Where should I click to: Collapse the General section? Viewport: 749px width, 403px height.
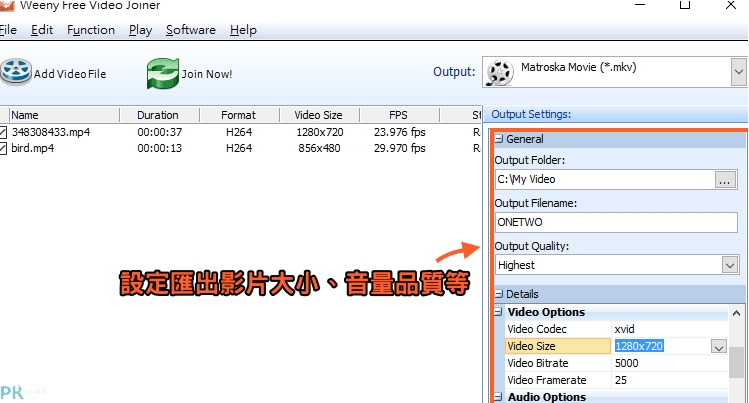point(499,139)
